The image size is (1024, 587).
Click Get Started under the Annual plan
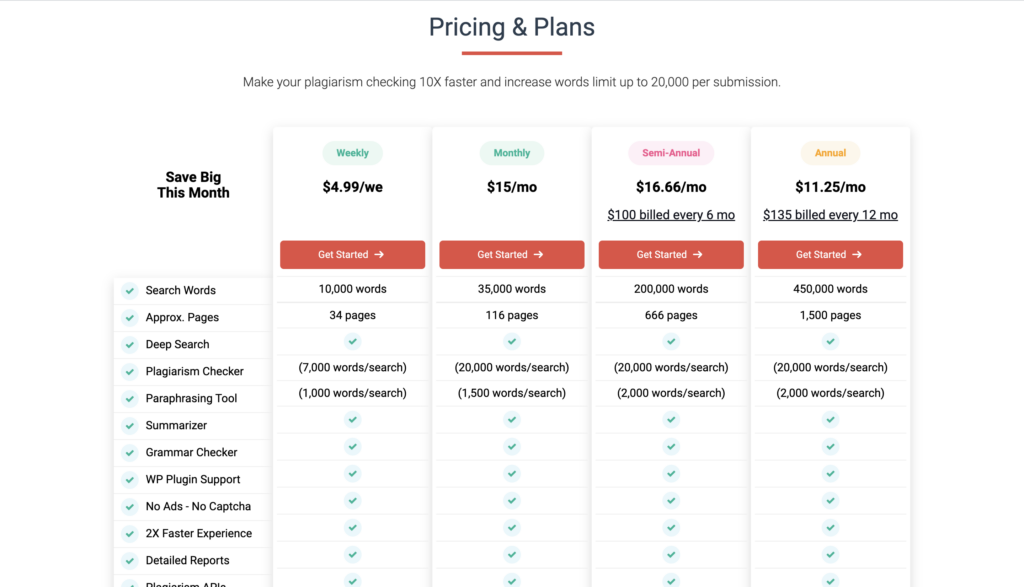(830, 254)
